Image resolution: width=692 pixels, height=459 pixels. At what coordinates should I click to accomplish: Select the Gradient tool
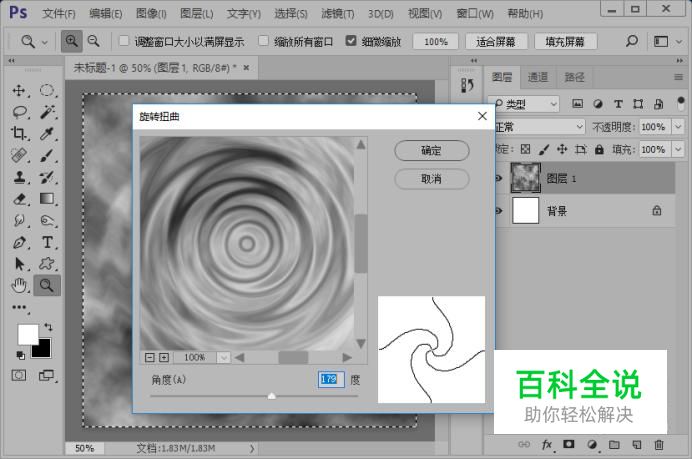47,199
